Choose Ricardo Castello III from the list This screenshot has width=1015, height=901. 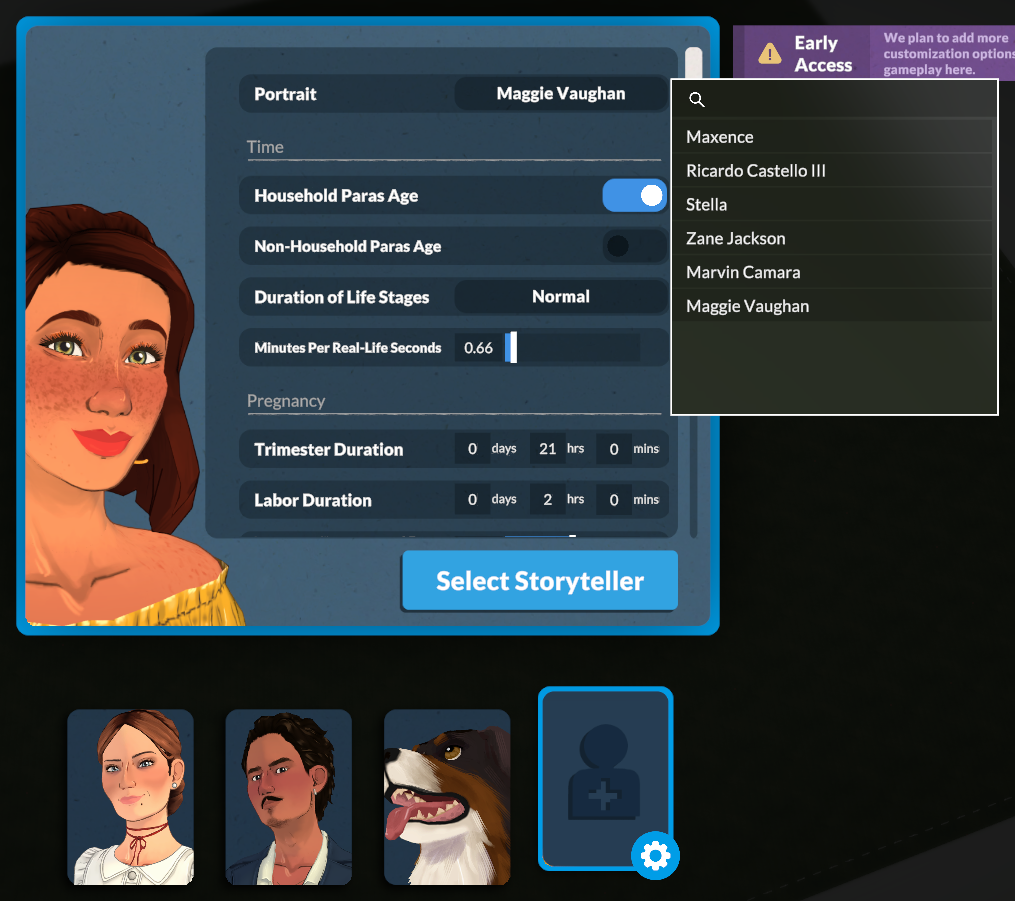(x=832, y=171)
